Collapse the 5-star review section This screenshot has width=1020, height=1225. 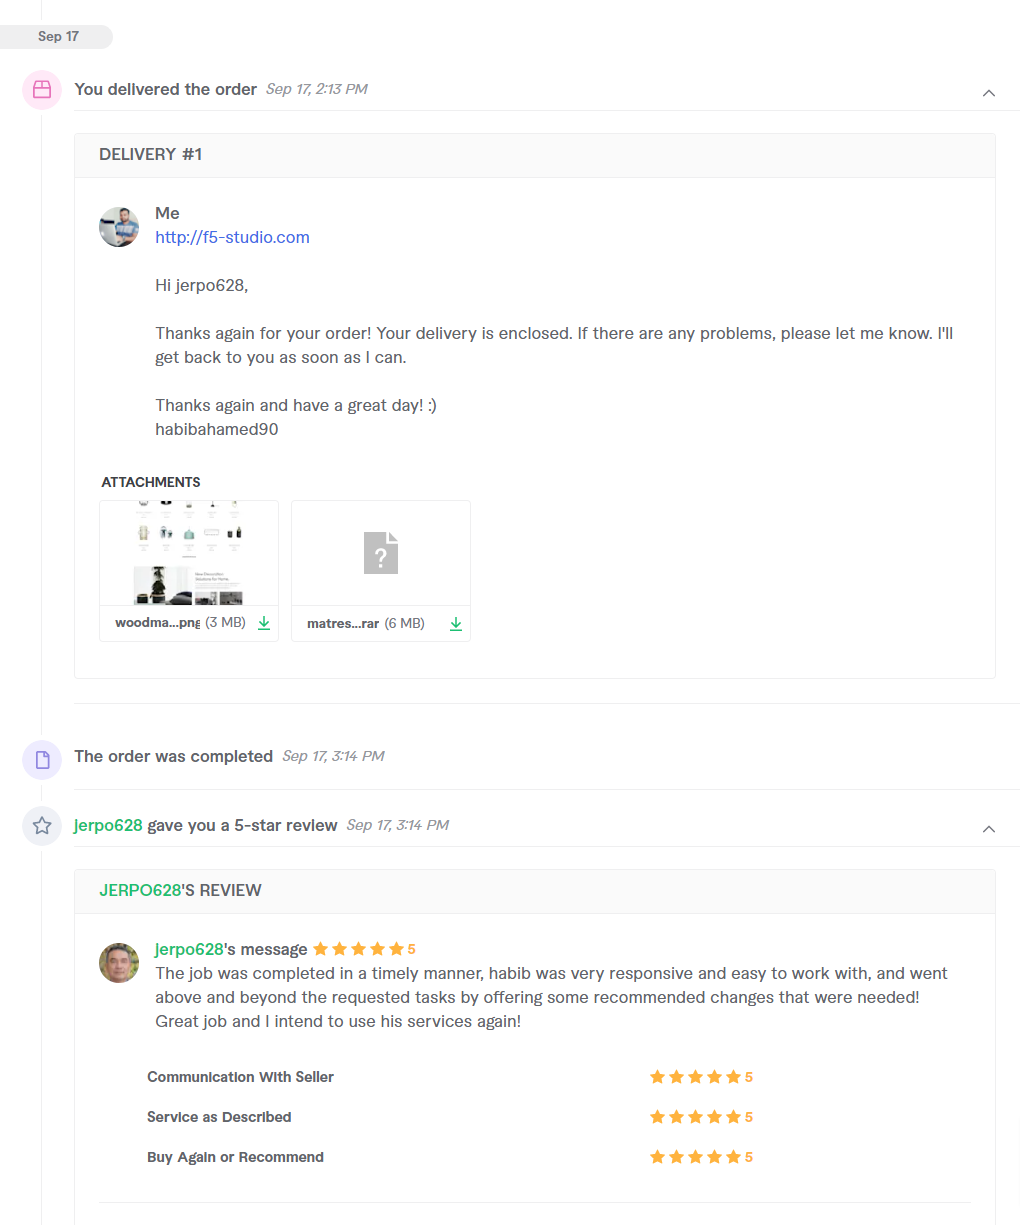(x=989, y=829)
